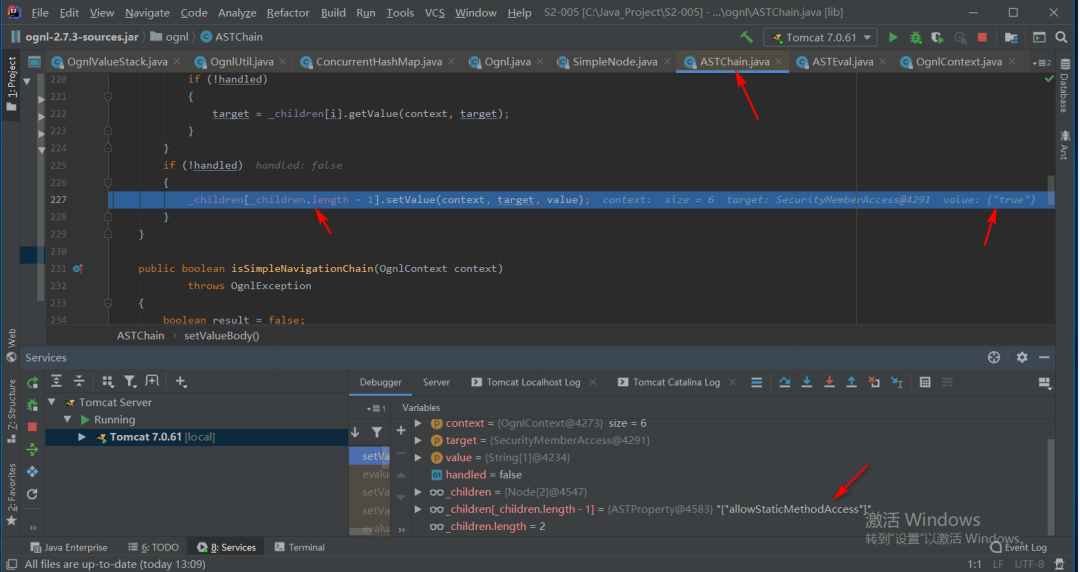Hide the Services panel with minus icon
Viewport: 1080px width, 572px height.
pyautogui.click(x=1044, y=357)
